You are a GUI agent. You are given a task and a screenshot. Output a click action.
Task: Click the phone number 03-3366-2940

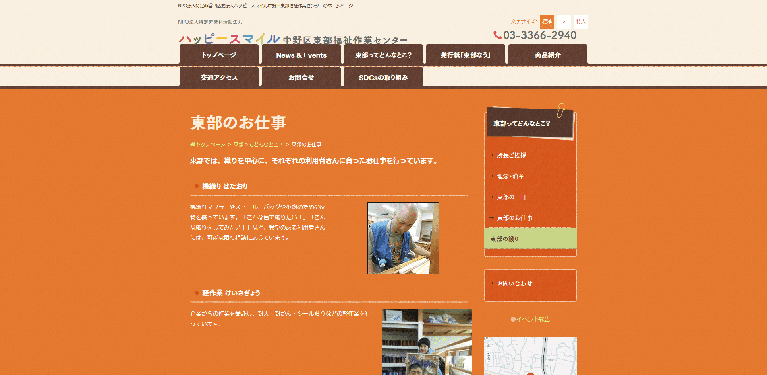click(x=540, y=35)
